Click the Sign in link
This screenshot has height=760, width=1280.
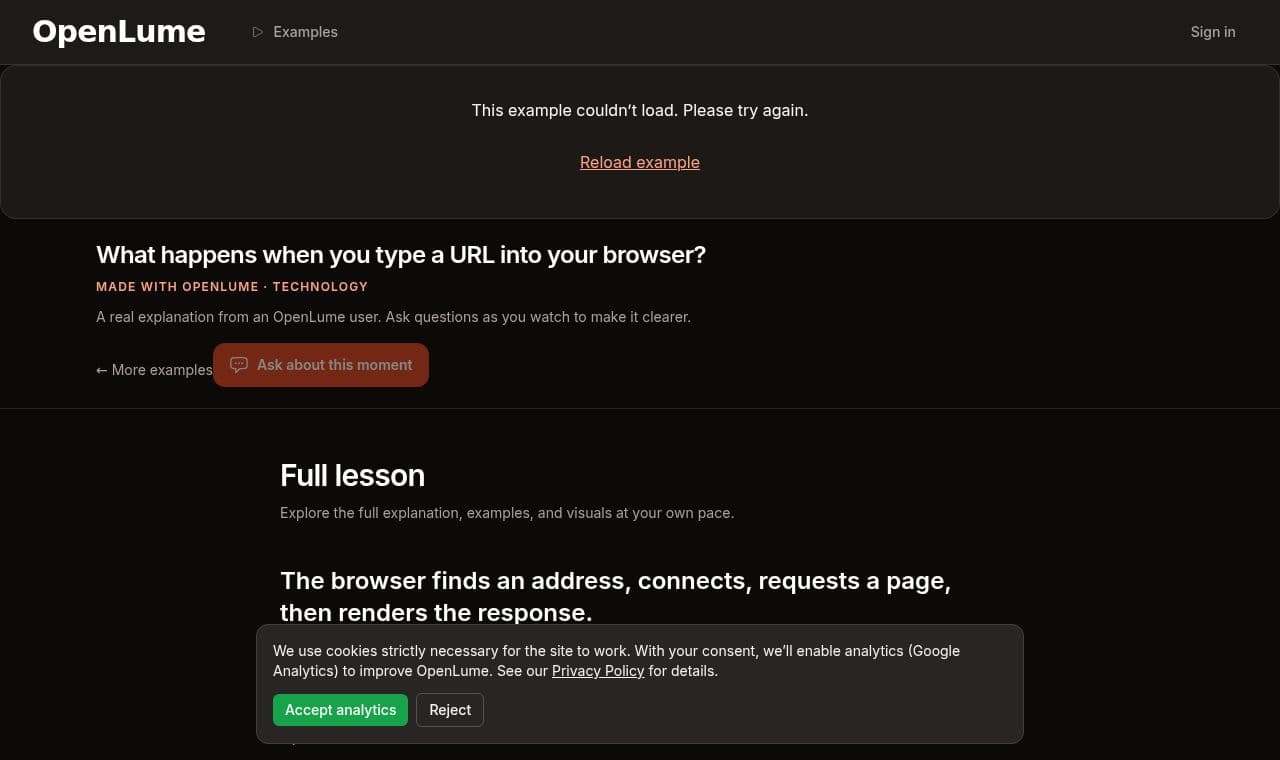(1213, 32)
